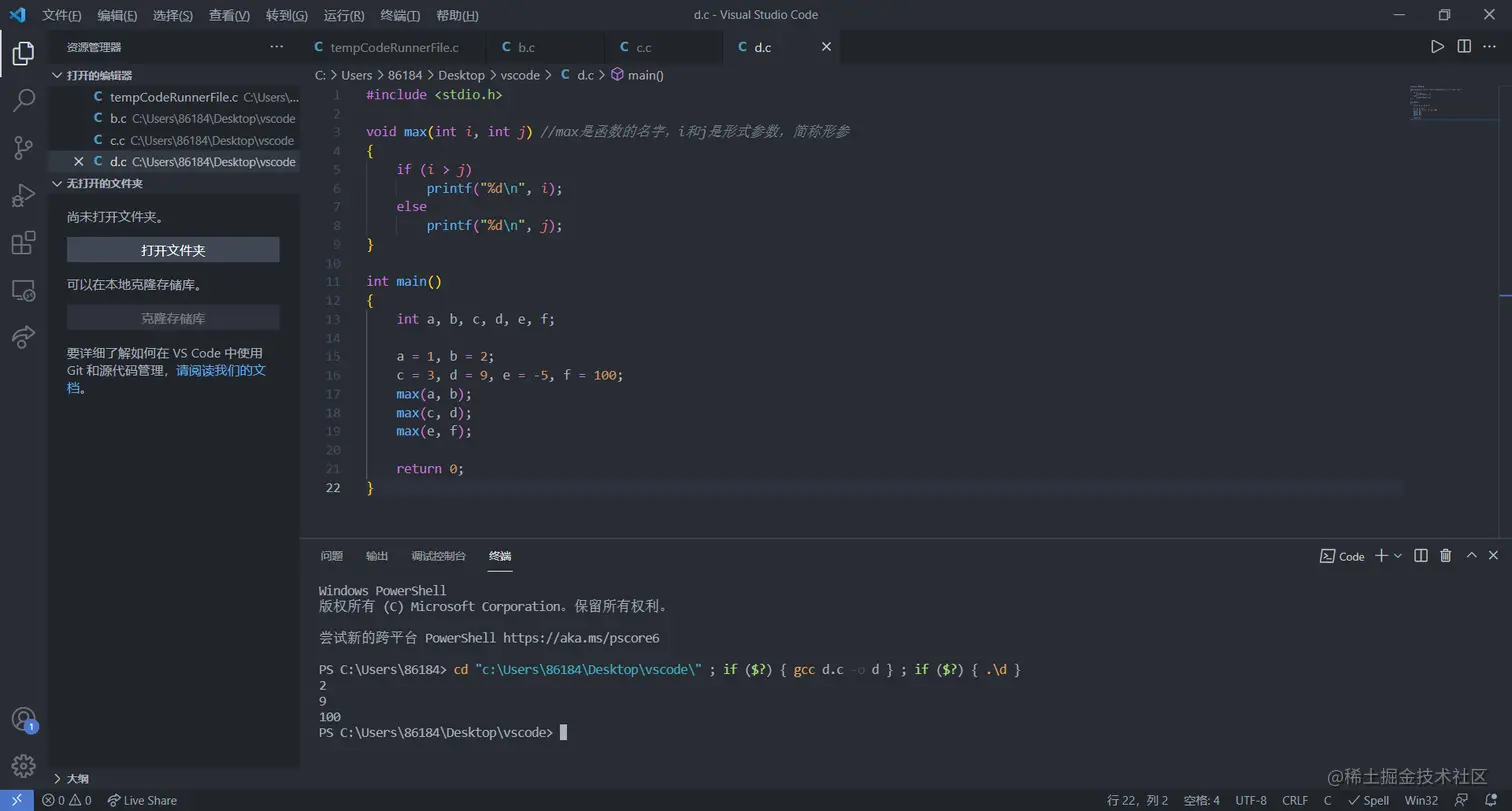Open the 帮助(H) menu

pyautogui.click(x=457, y=15)
